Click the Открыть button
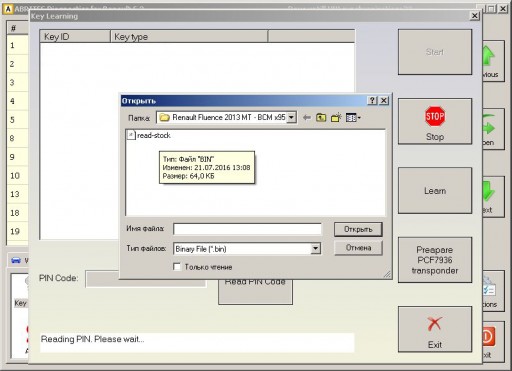This screenshot has width=512, height=371. (358, 229)
